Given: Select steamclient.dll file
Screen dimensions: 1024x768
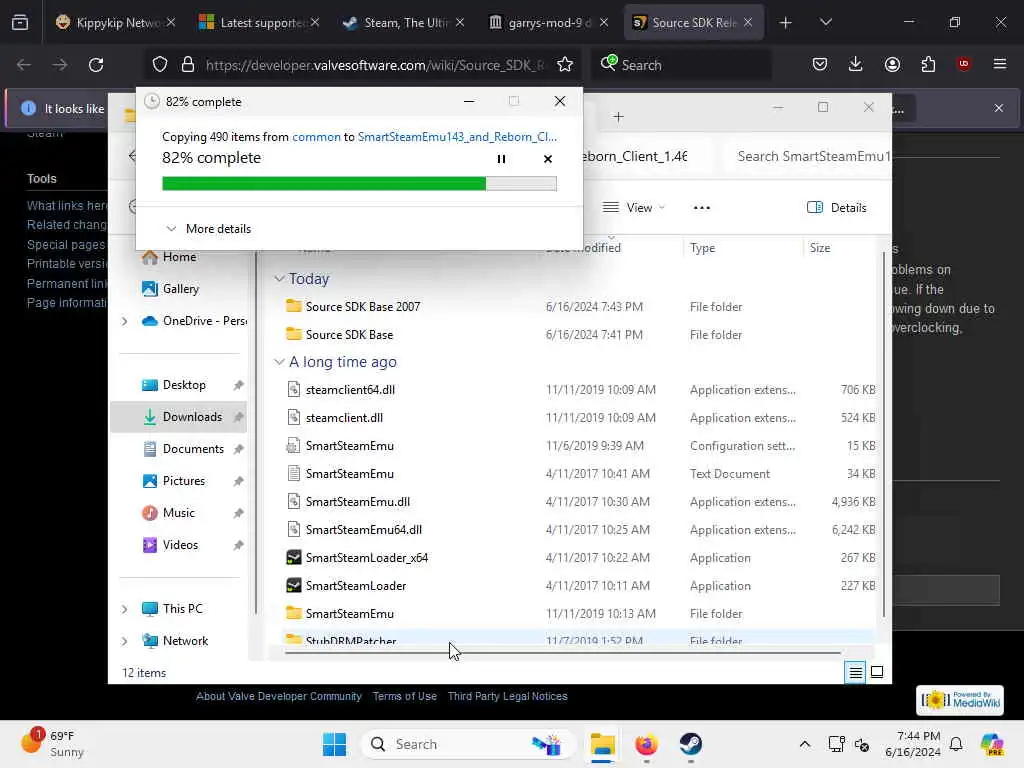Looking at the screenshot, I should [344, 418].
